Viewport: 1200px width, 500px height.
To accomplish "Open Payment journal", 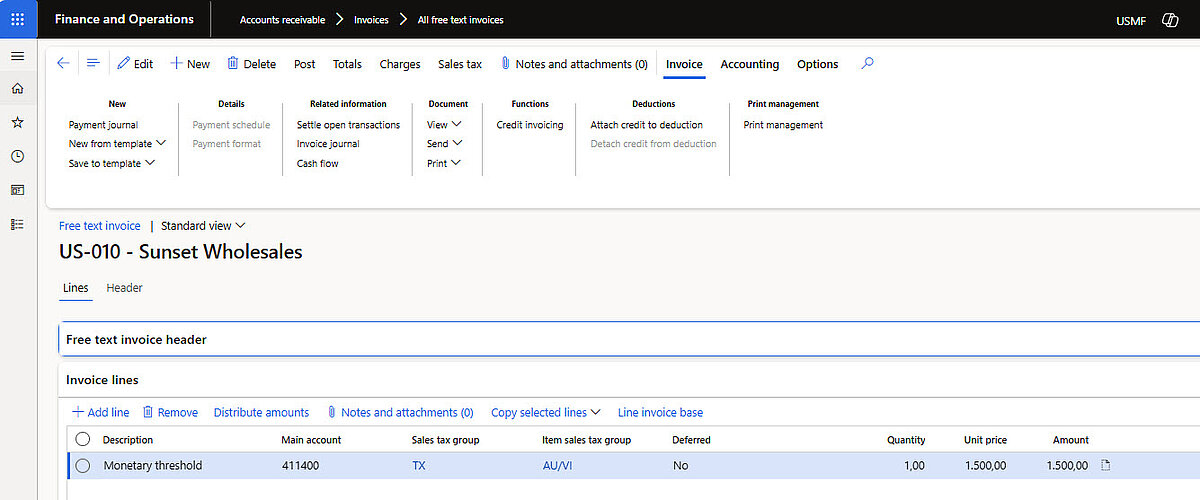I will click(103, 125).
